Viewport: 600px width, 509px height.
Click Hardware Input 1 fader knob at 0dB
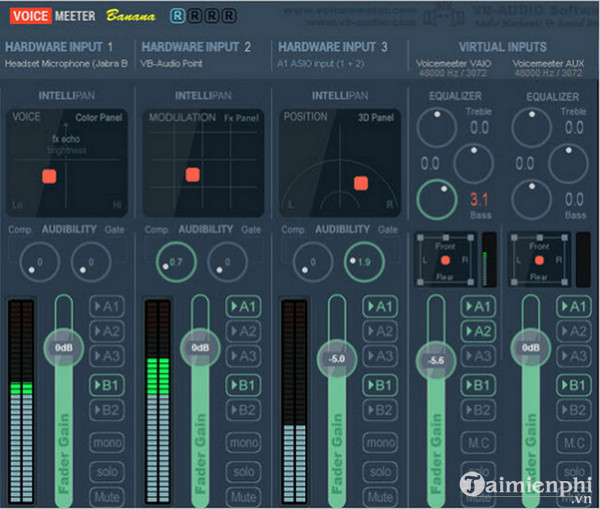pyautogui.click(x=64, y=347)
